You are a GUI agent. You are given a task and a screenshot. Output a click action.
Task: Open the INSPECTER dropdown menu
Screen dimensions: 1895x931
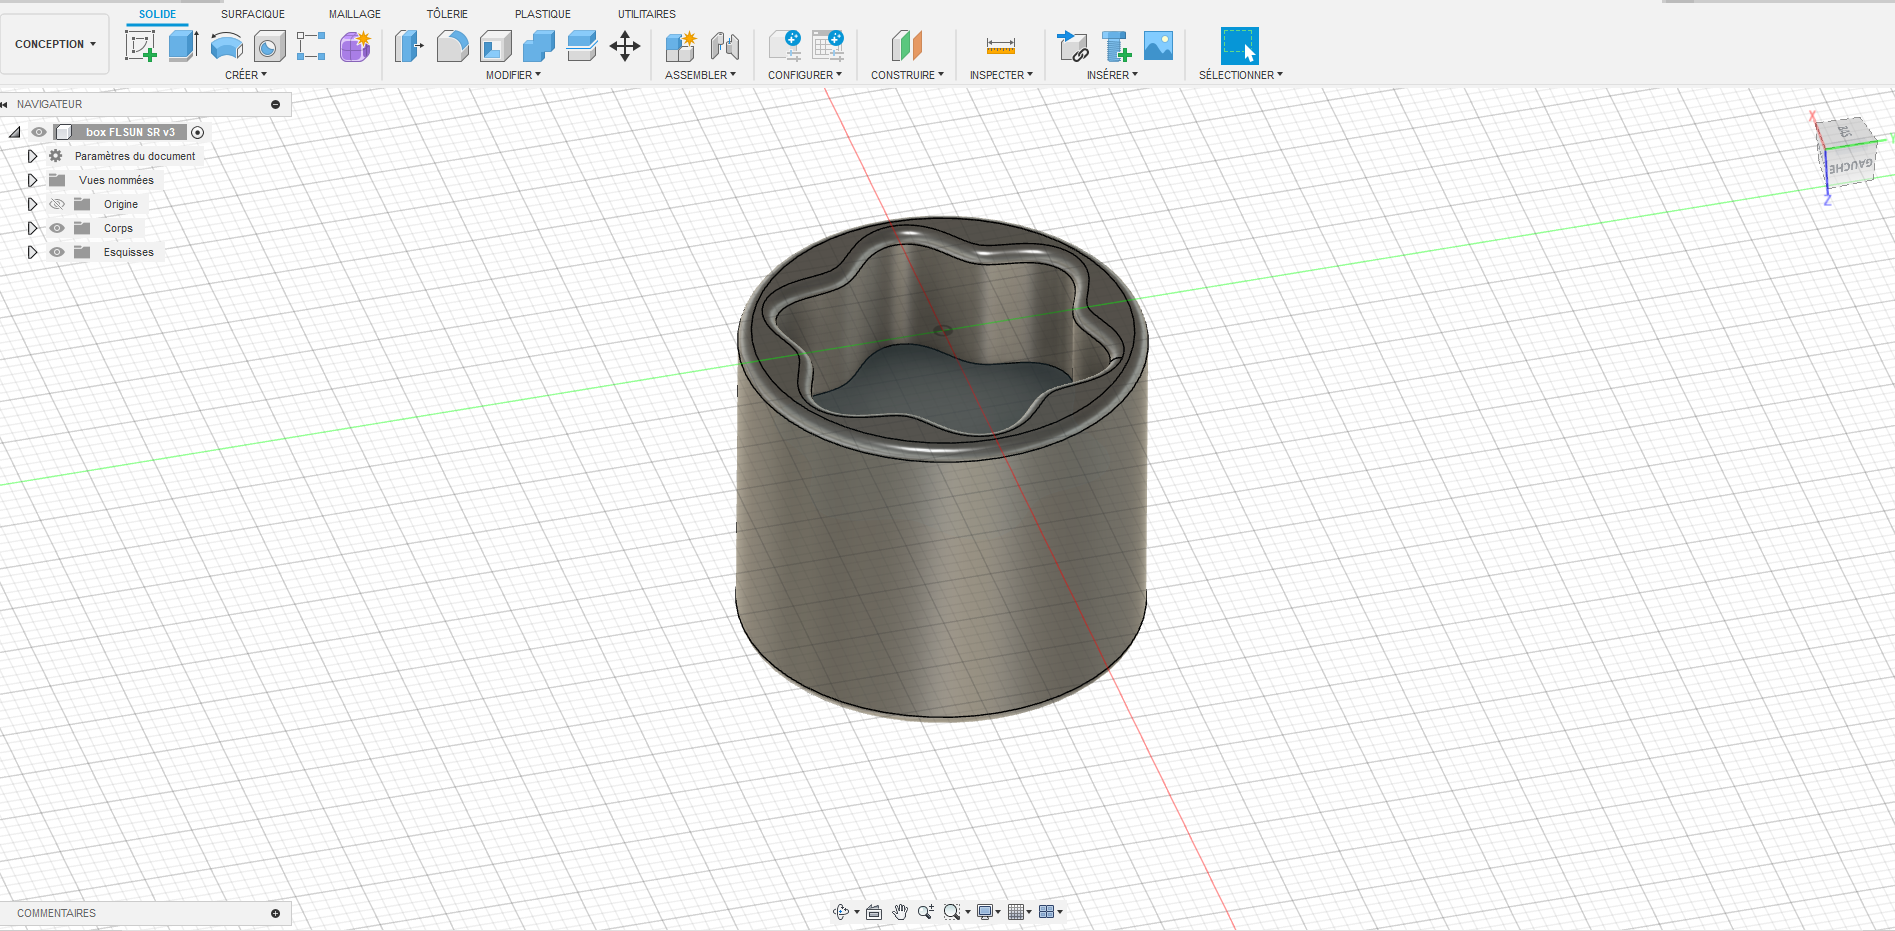coord(1000,75)
